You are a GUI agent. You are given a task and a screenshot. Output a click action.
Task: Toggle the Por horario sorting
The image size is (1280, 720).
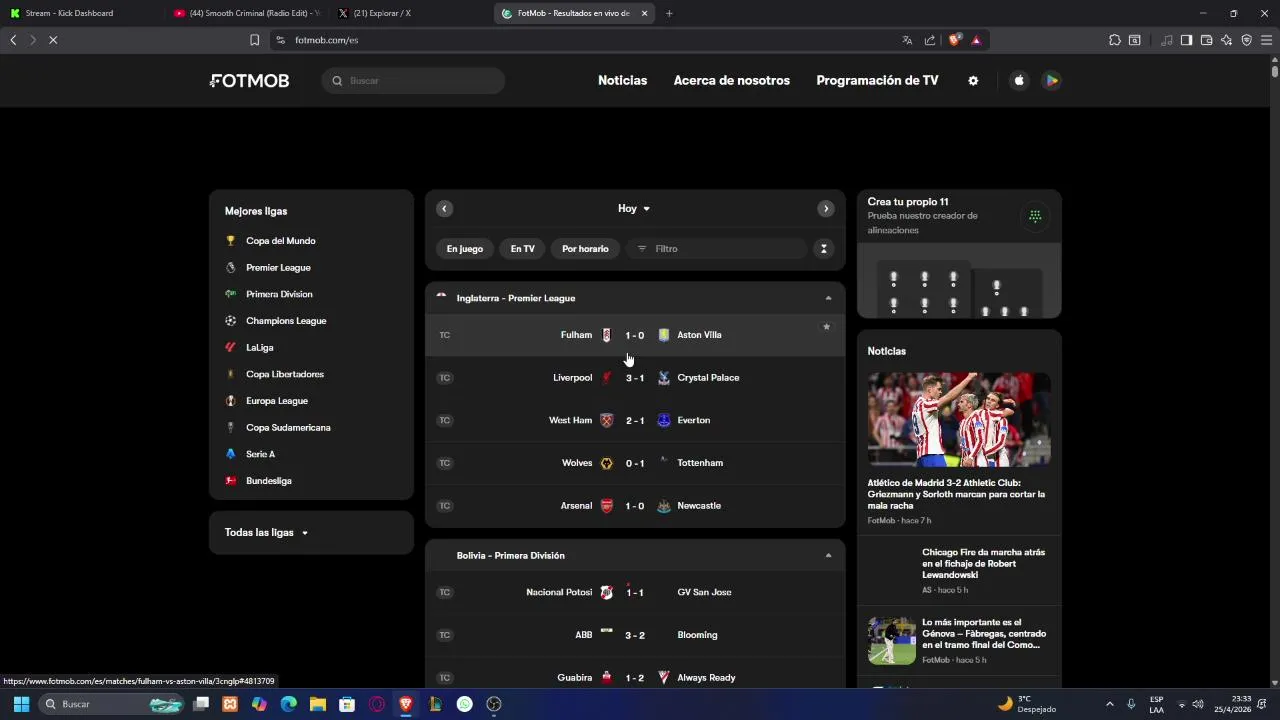pos(585,249)
